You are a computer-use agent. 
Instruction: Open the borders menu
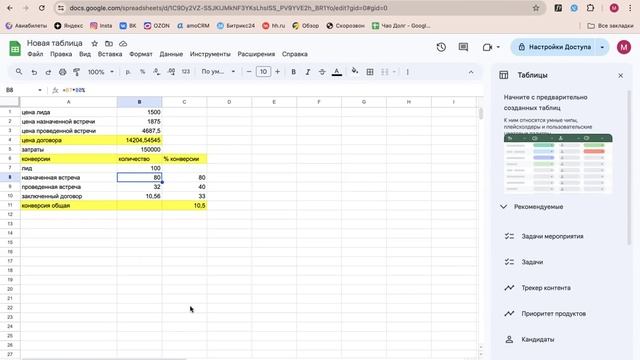click(x=370, y=72)
